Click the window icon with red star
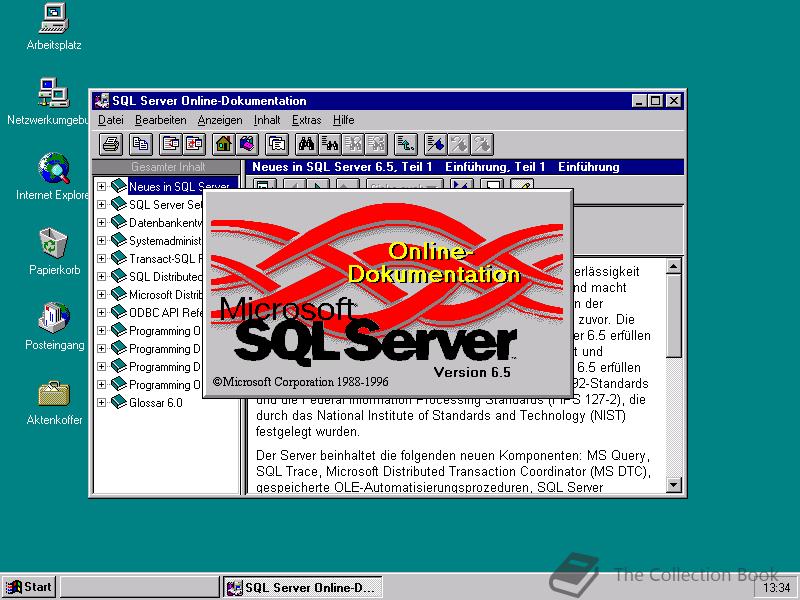The width and height of the screenshot is (800, 600). tap(194, 144)
